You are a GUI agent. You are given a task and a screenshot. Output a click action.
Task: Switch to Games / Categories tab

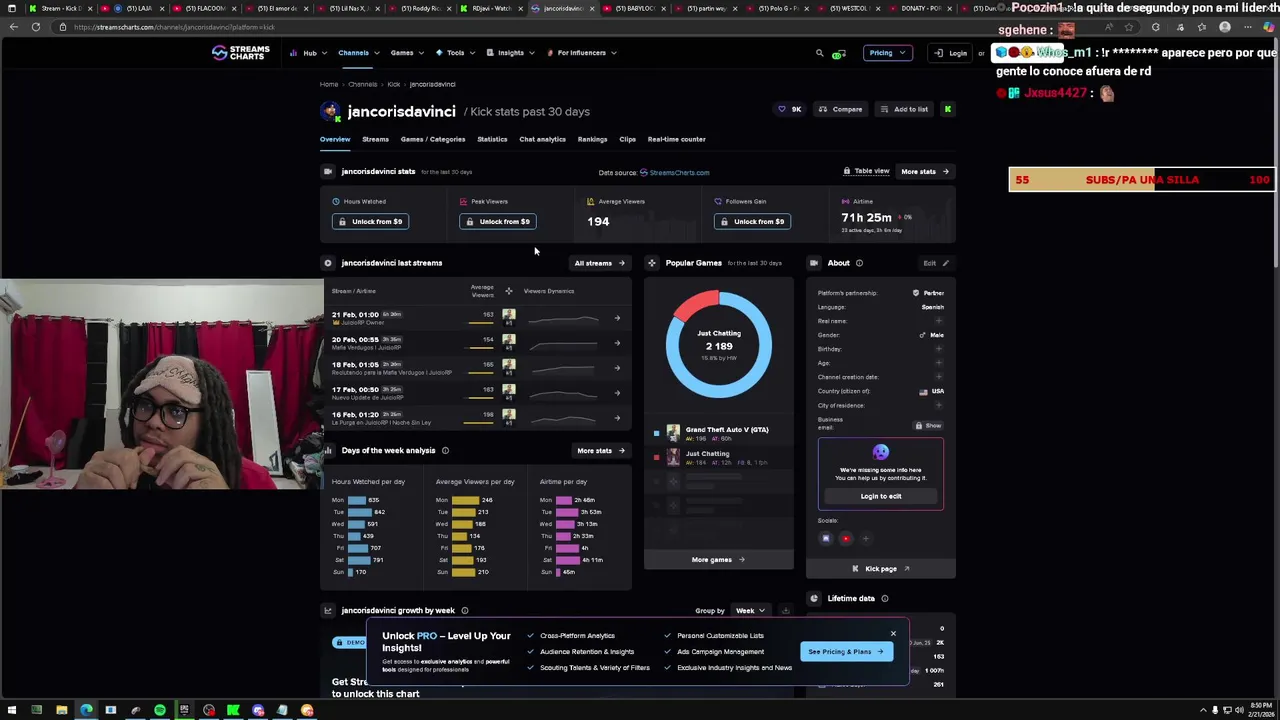433,139
